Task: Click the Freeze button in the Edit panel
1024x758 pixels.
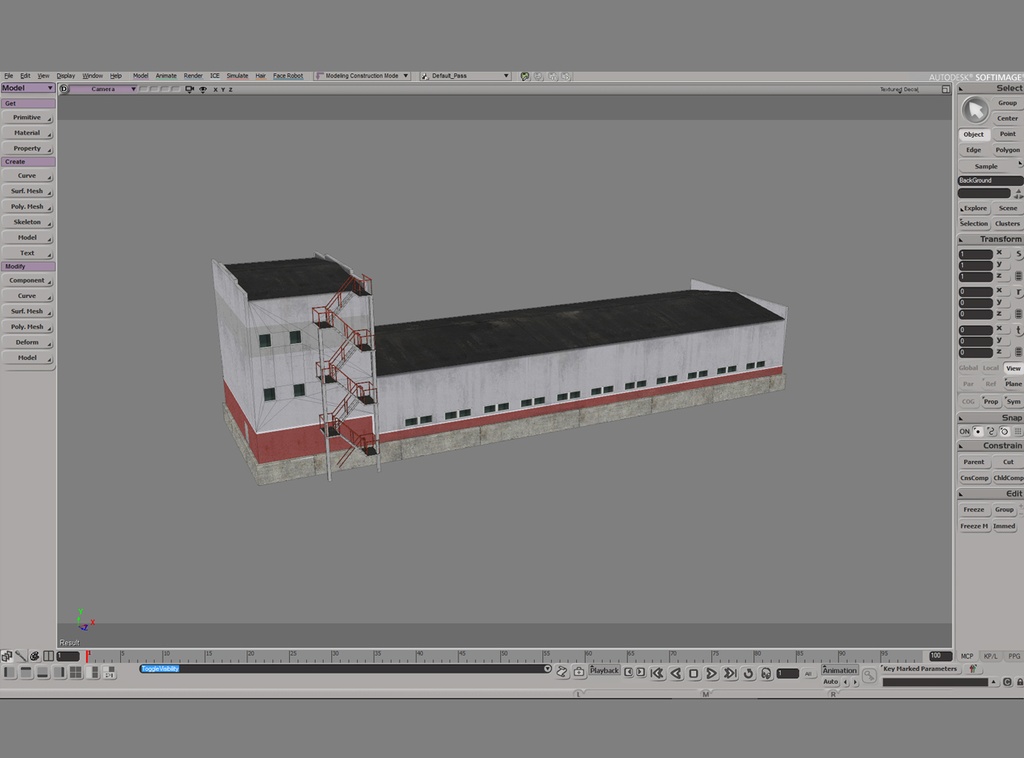Action: click(973, 509)
